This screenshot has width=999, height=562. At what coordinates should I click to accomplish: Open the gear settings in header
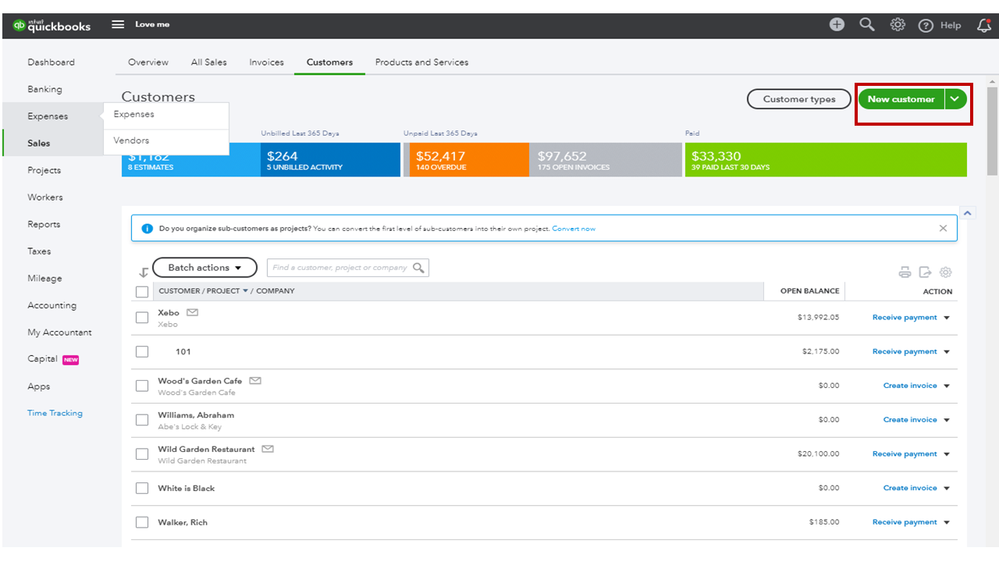tap(897, 25)
